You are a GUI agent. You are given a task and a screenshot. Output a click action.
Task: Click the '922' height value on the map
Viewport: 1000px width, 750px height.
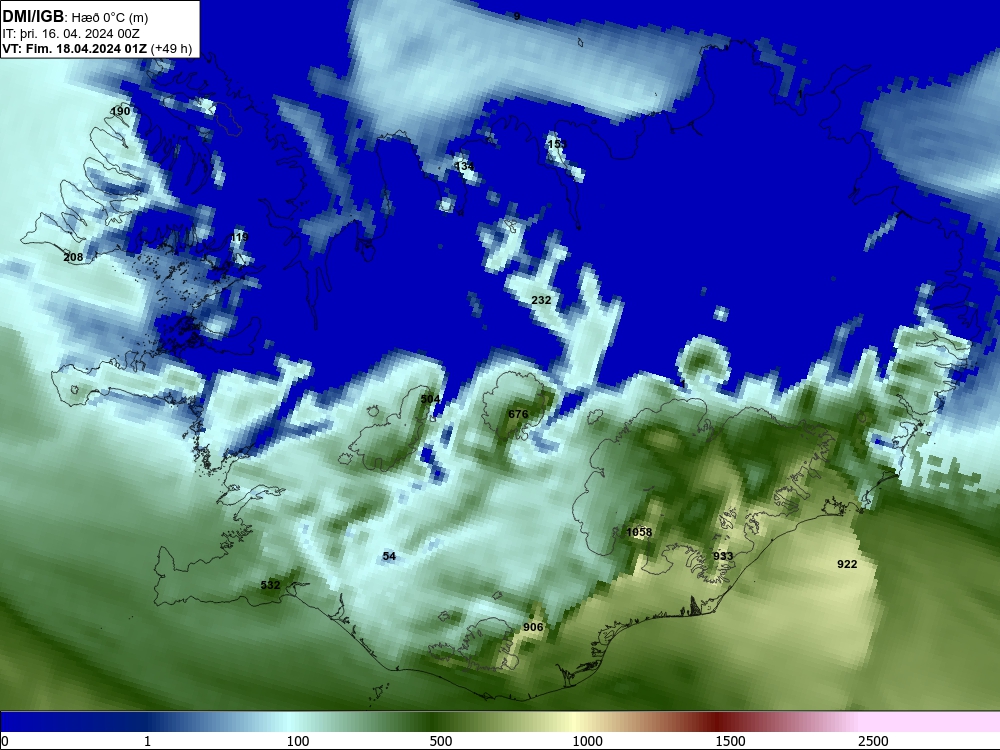pyautogui.click(x=847, y=564)
